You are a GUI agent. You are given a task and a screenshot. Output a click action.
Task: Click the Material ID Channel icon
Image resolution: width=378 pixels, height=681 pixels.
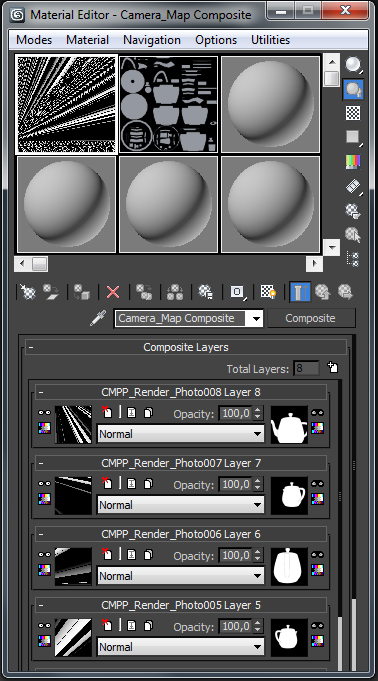[x=238, y=291]
